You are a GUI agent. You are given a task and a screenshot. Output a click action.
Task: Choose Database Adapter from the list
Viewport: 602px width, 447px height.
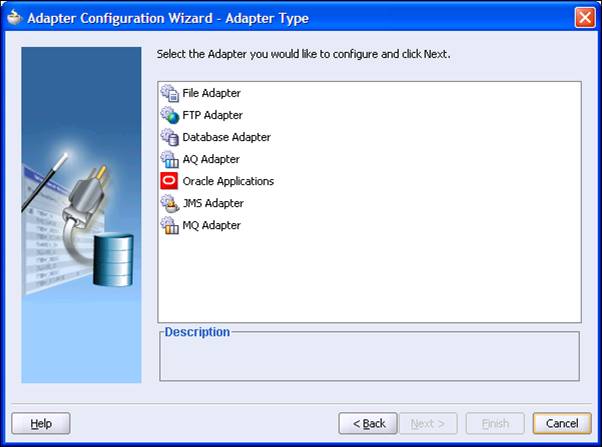(x=226, y=137)
